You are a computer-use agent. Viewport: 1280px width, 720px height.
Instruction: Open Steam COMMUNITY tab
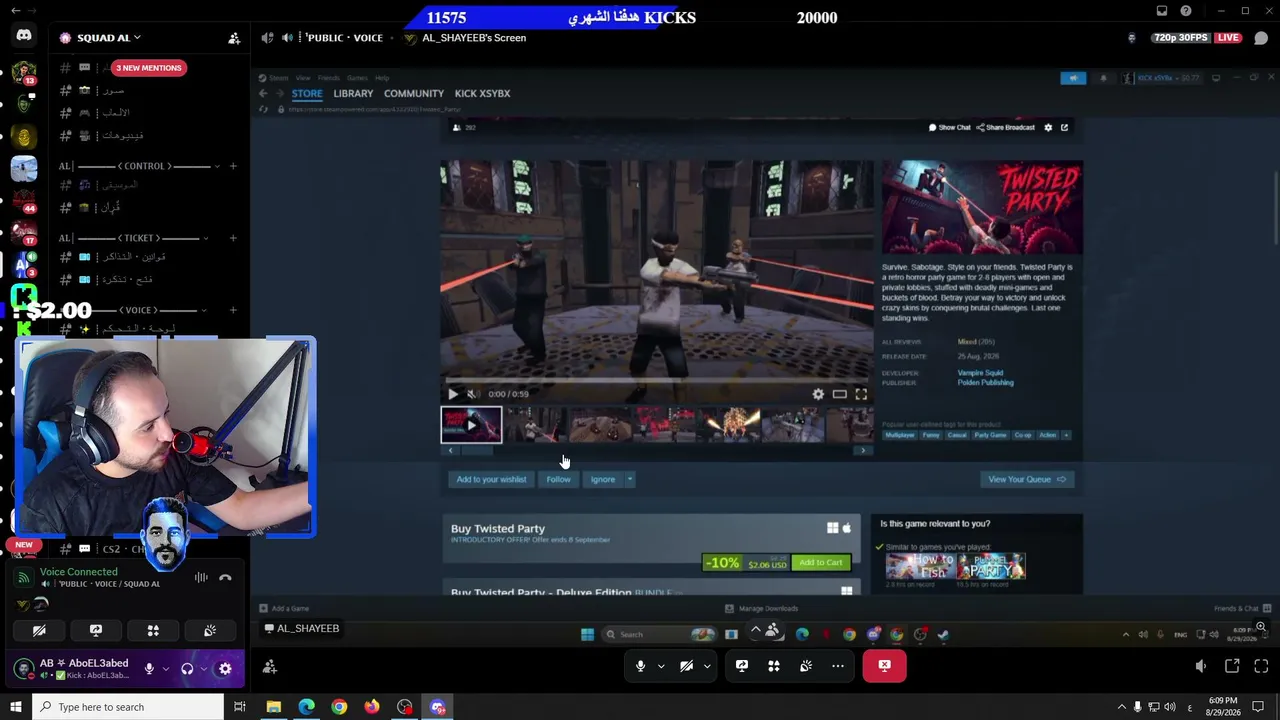coord(414,94)
